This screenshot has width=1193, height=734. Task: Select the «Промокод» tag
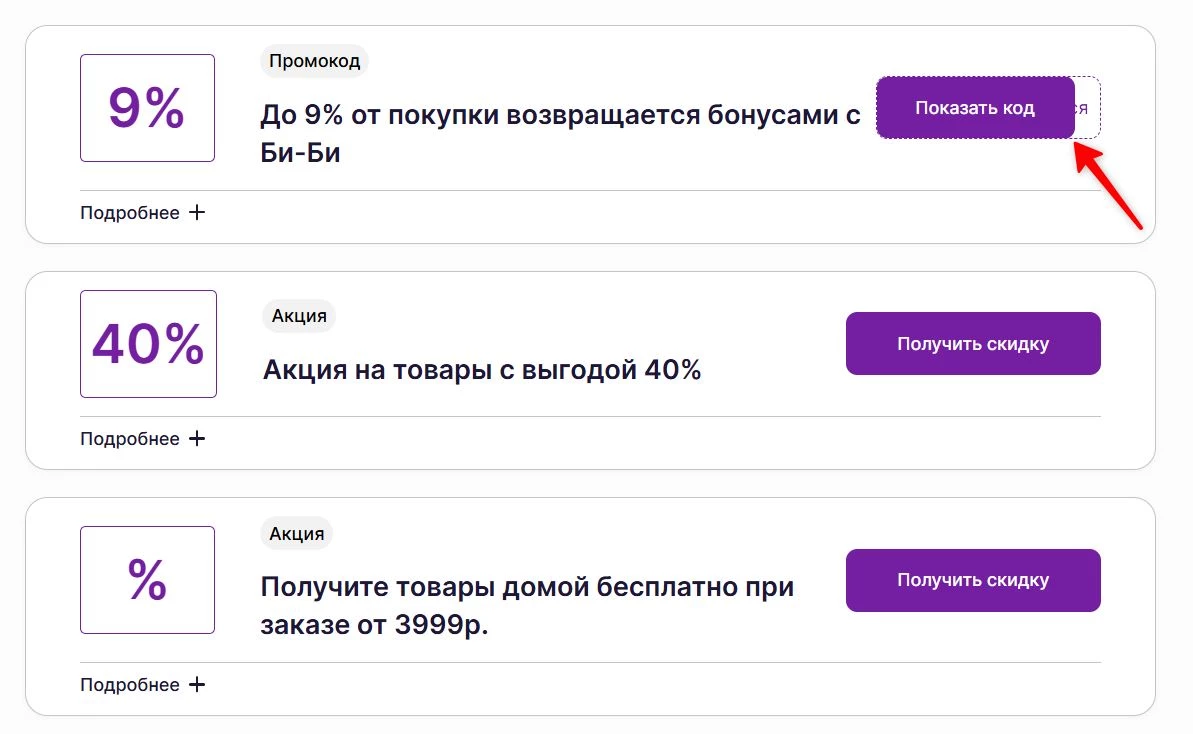coord(314,61)
